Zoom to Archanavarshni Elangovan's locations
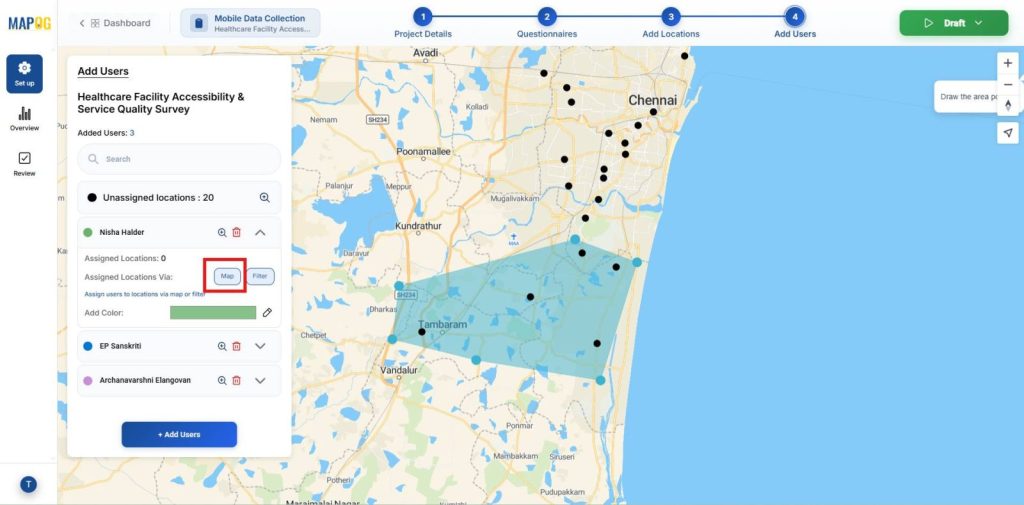The height and width of the screenshot is (505, 1024). (222, 380)
